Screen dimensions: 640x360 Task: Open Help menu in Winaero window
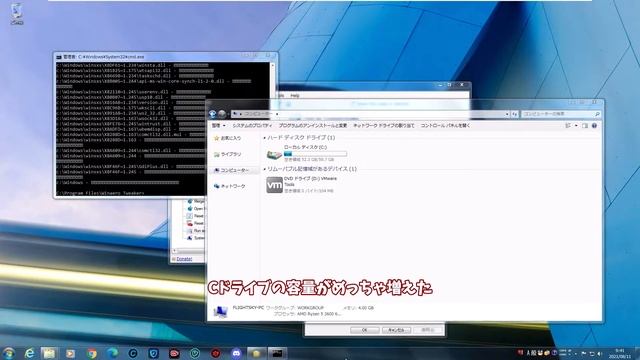[295, 96]
